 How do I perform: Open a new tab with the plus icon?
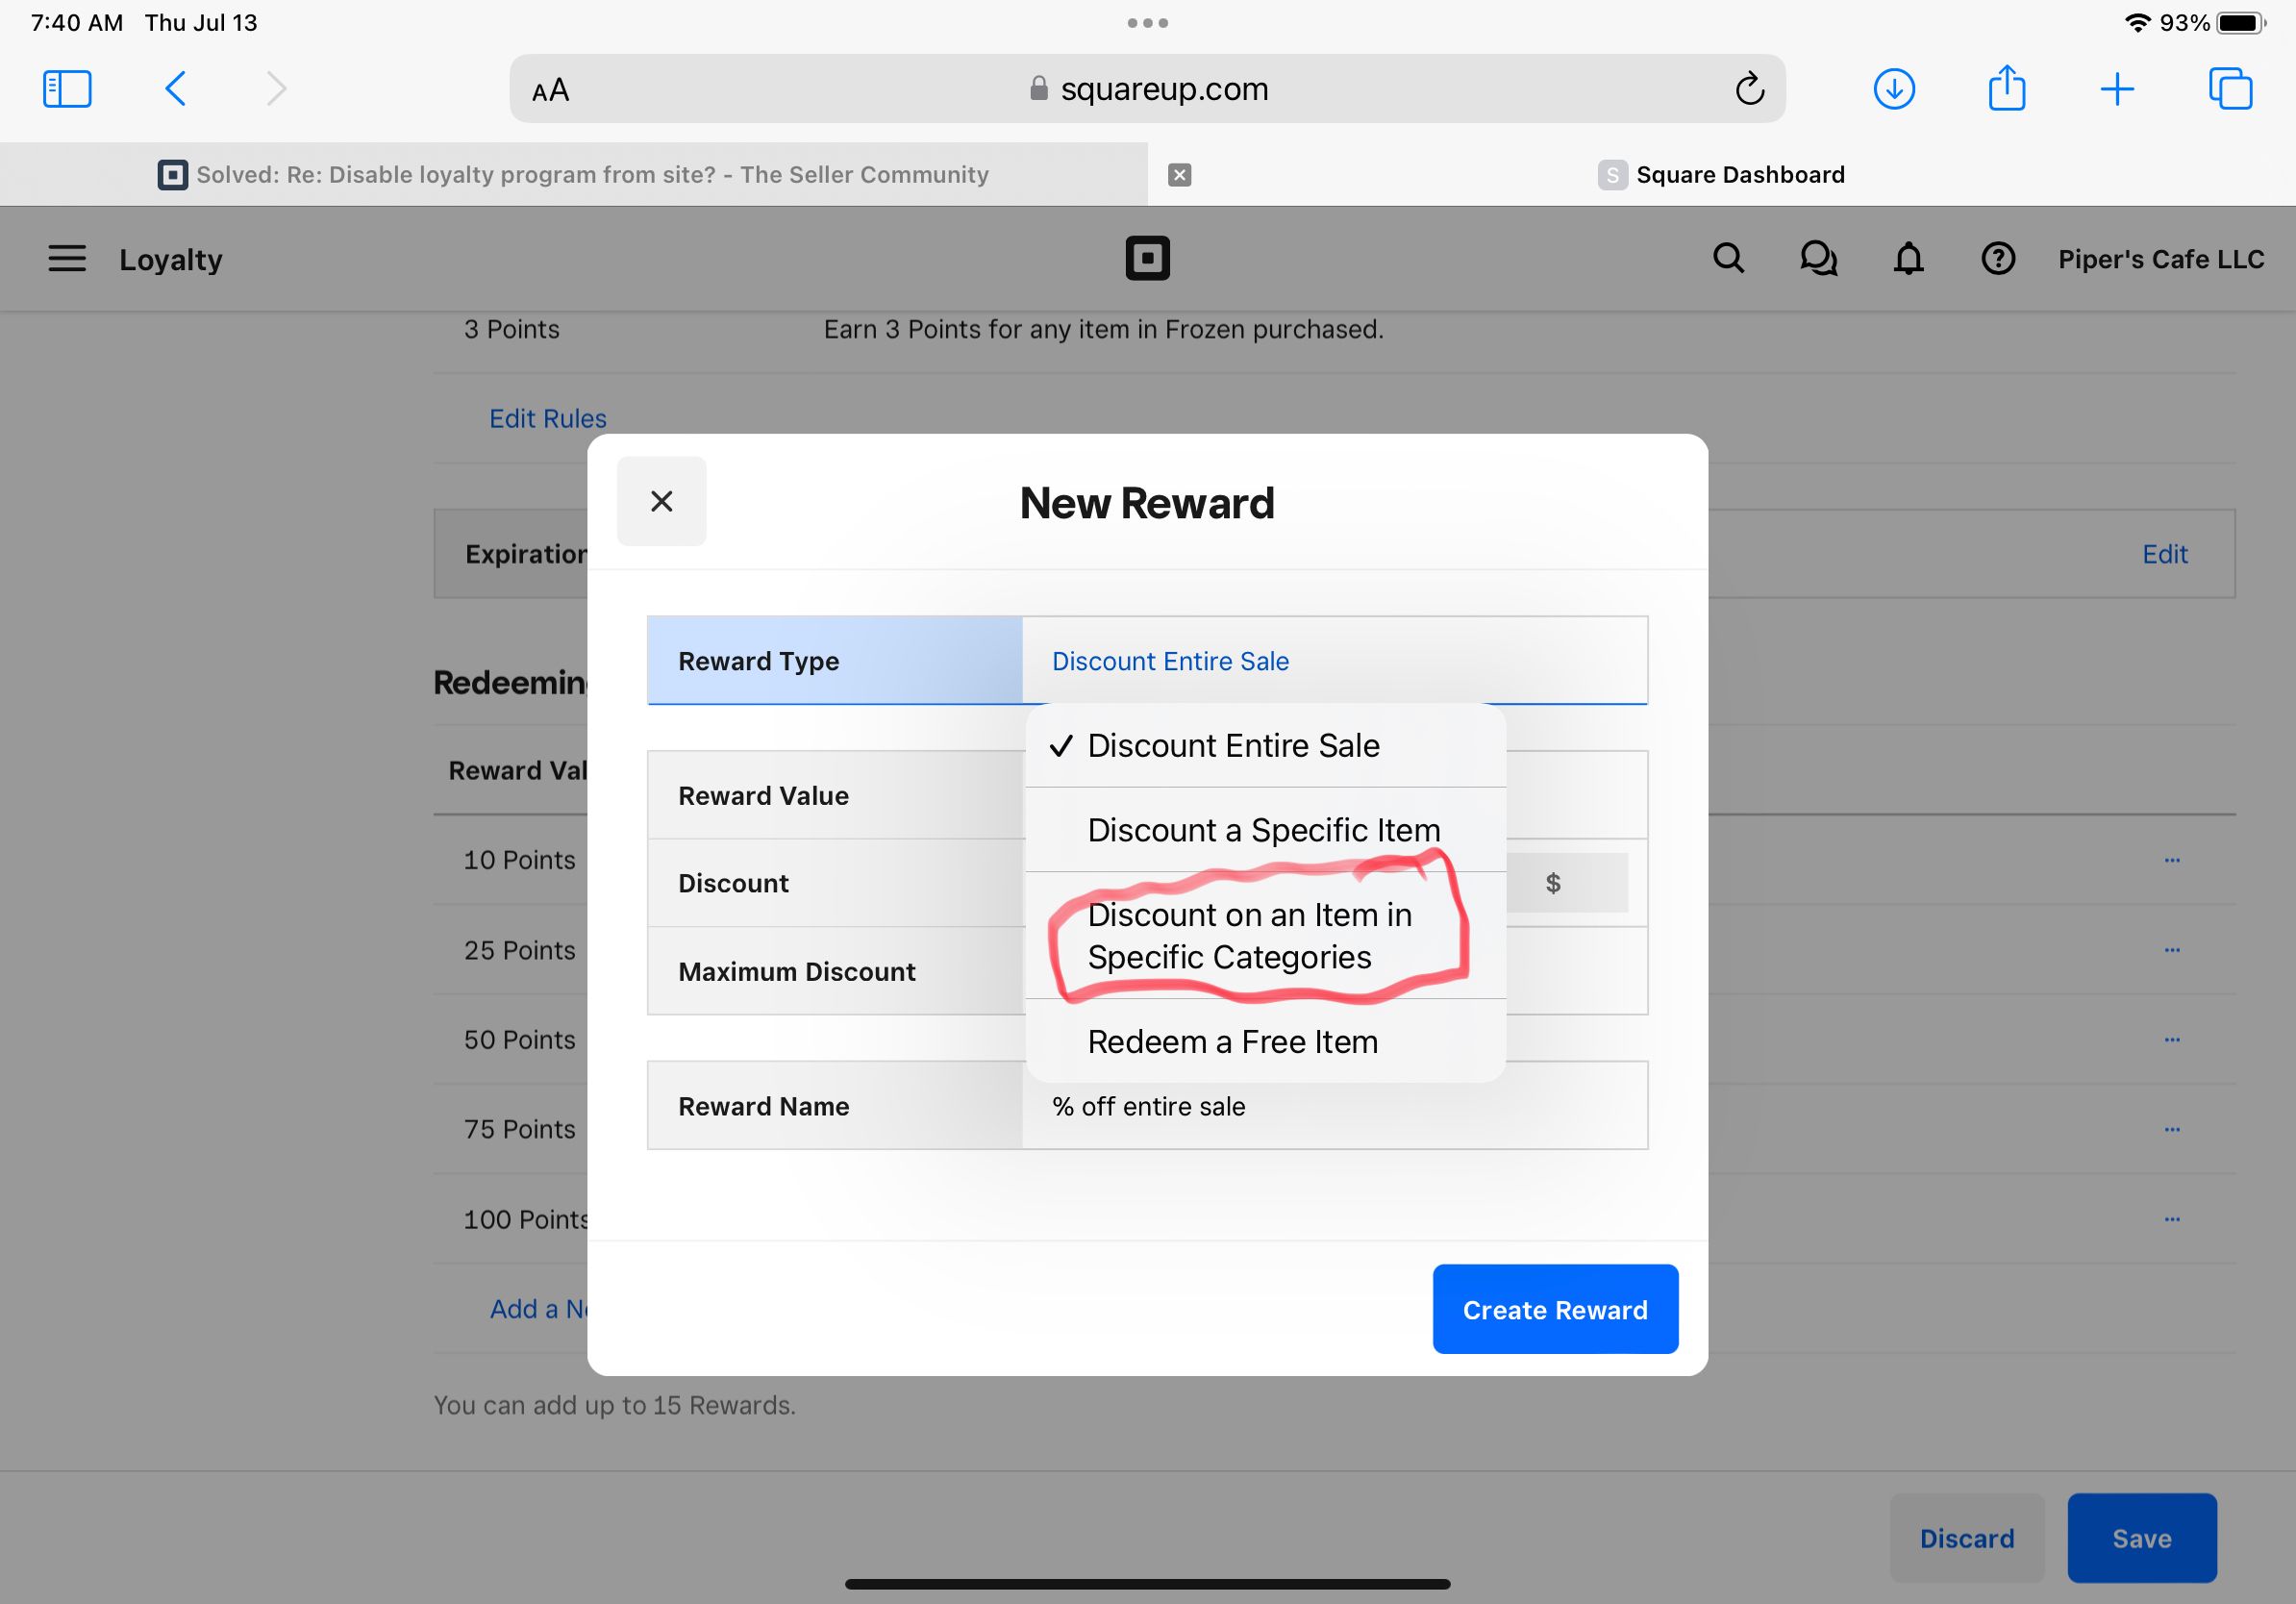click(2117, 89)
